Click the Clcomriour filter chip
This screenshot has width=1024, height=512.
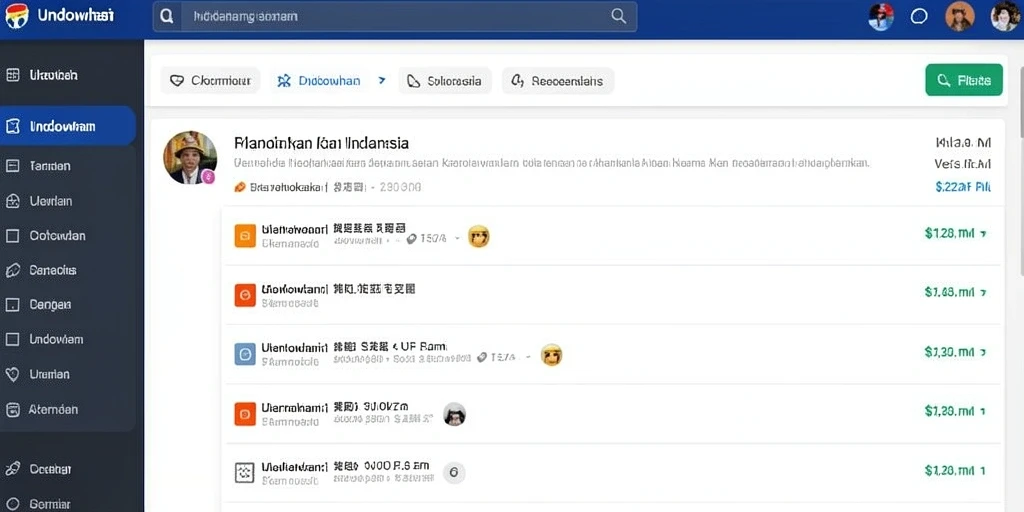click(210, 81)
